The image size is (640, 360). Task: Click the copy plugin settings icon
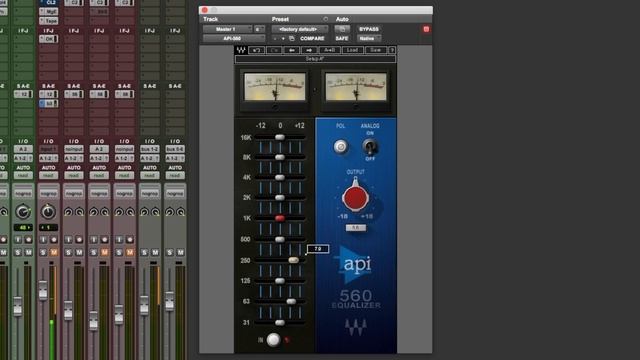(292, 39)
